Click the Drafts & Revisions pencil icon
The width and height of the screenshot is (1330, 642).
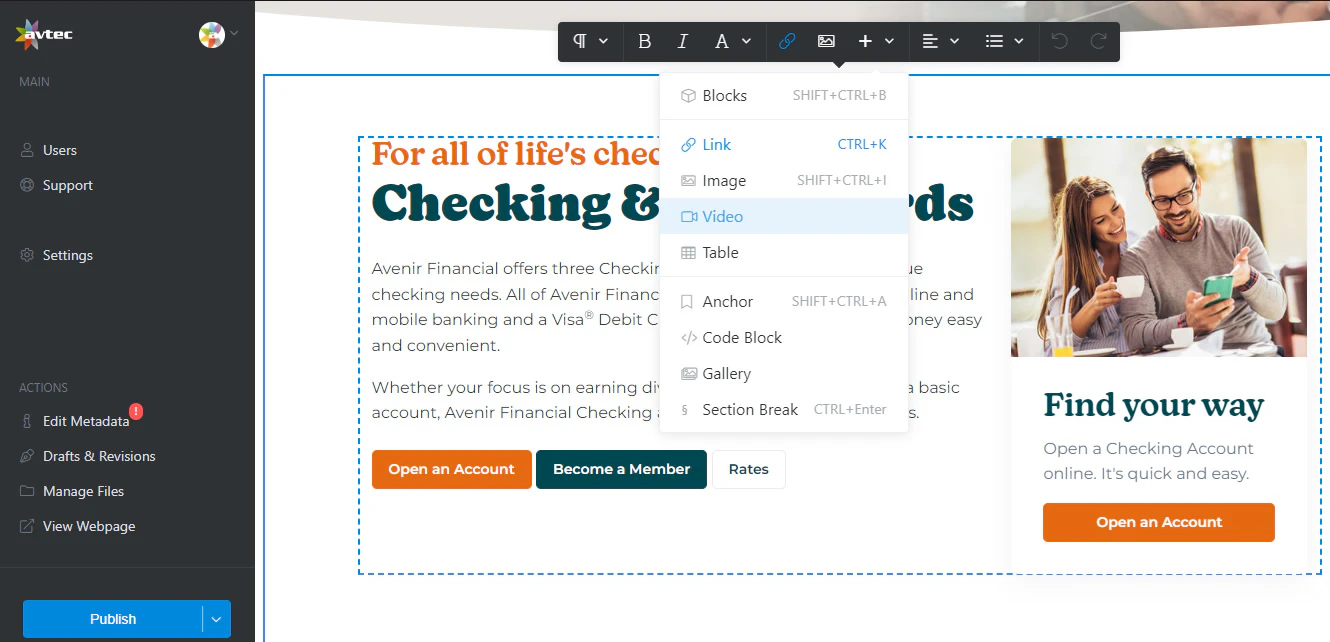pos(27,456)
